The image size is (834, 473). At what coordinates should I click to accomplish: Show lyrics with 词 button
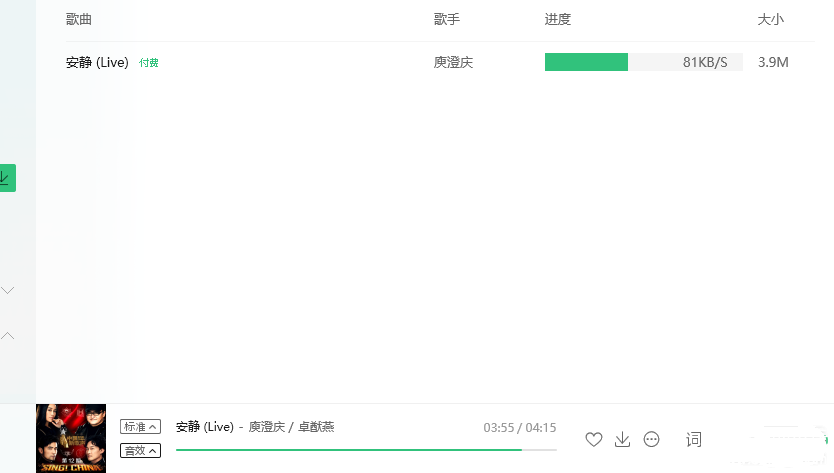pos(694,439)
